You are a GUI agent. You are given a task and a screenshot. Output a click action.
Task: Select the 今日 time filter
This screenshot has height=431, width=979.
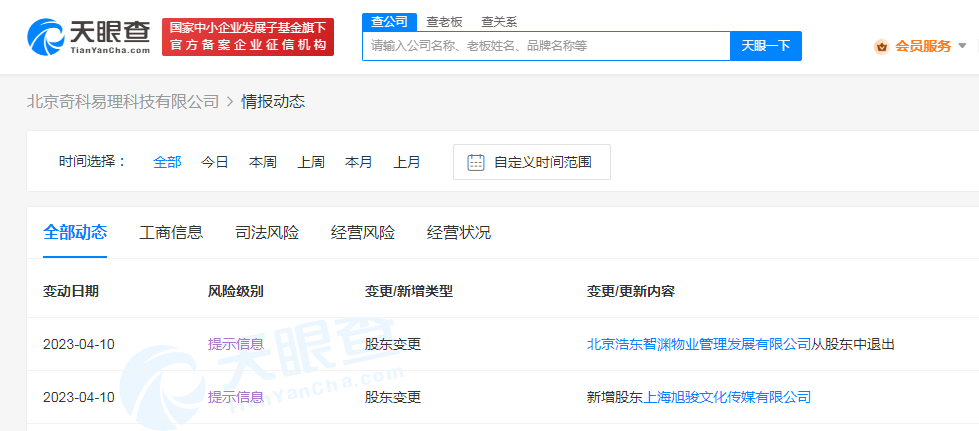click(x=215, y=162)
